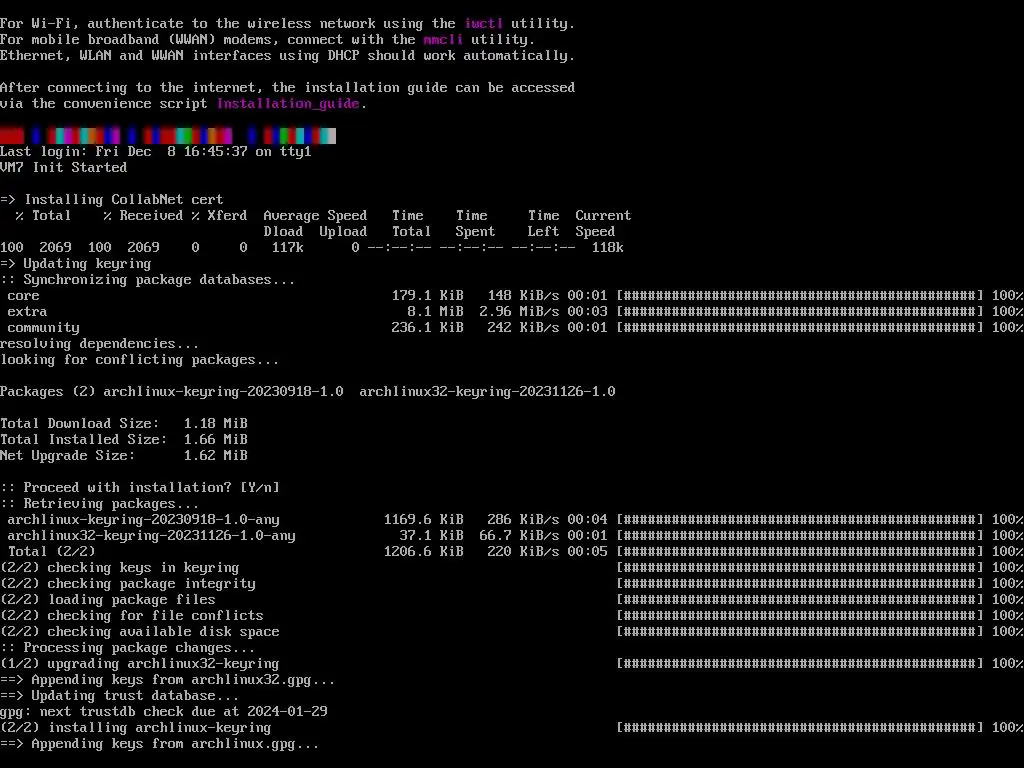This screenshot has height=768, width=1024.
Task: Click '(2/2) checking available disk space' line
Action: tap(140, 632)
